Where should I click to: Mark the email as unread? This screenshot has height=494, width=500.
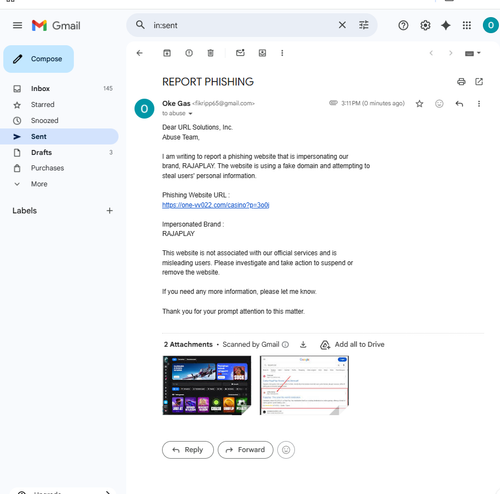(x=240, y=53)
